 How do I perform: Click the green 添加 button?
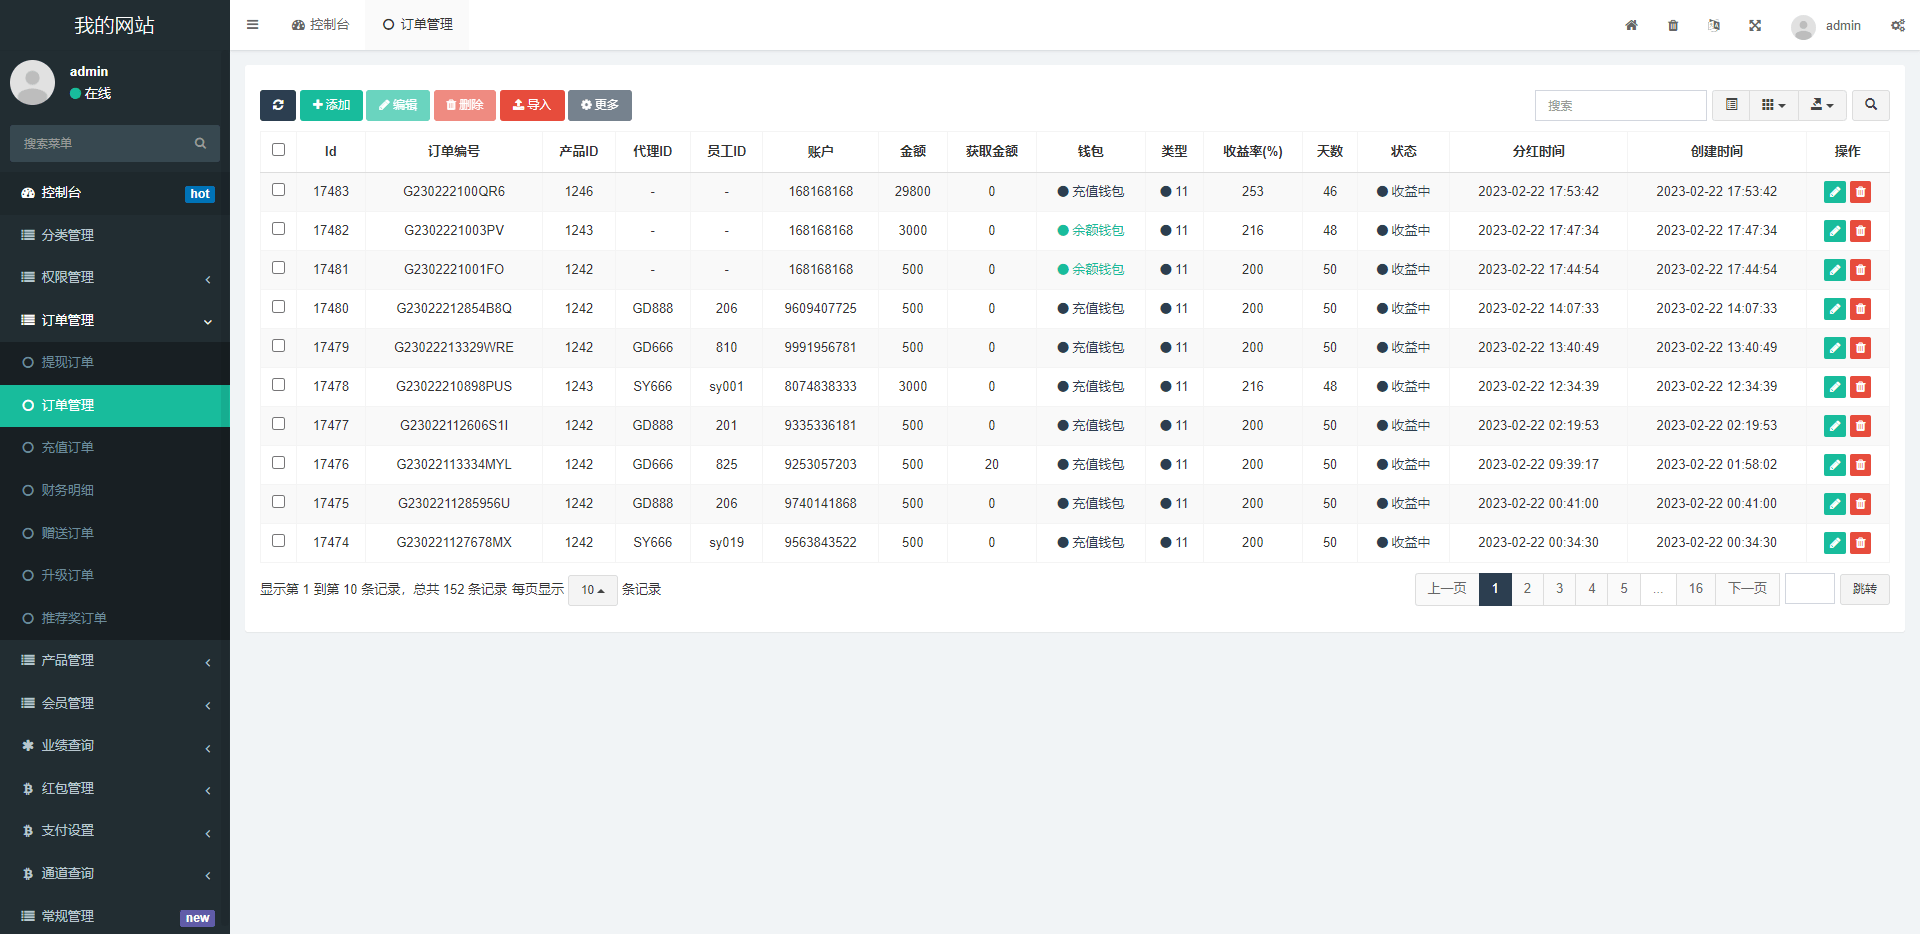point(331,105)
